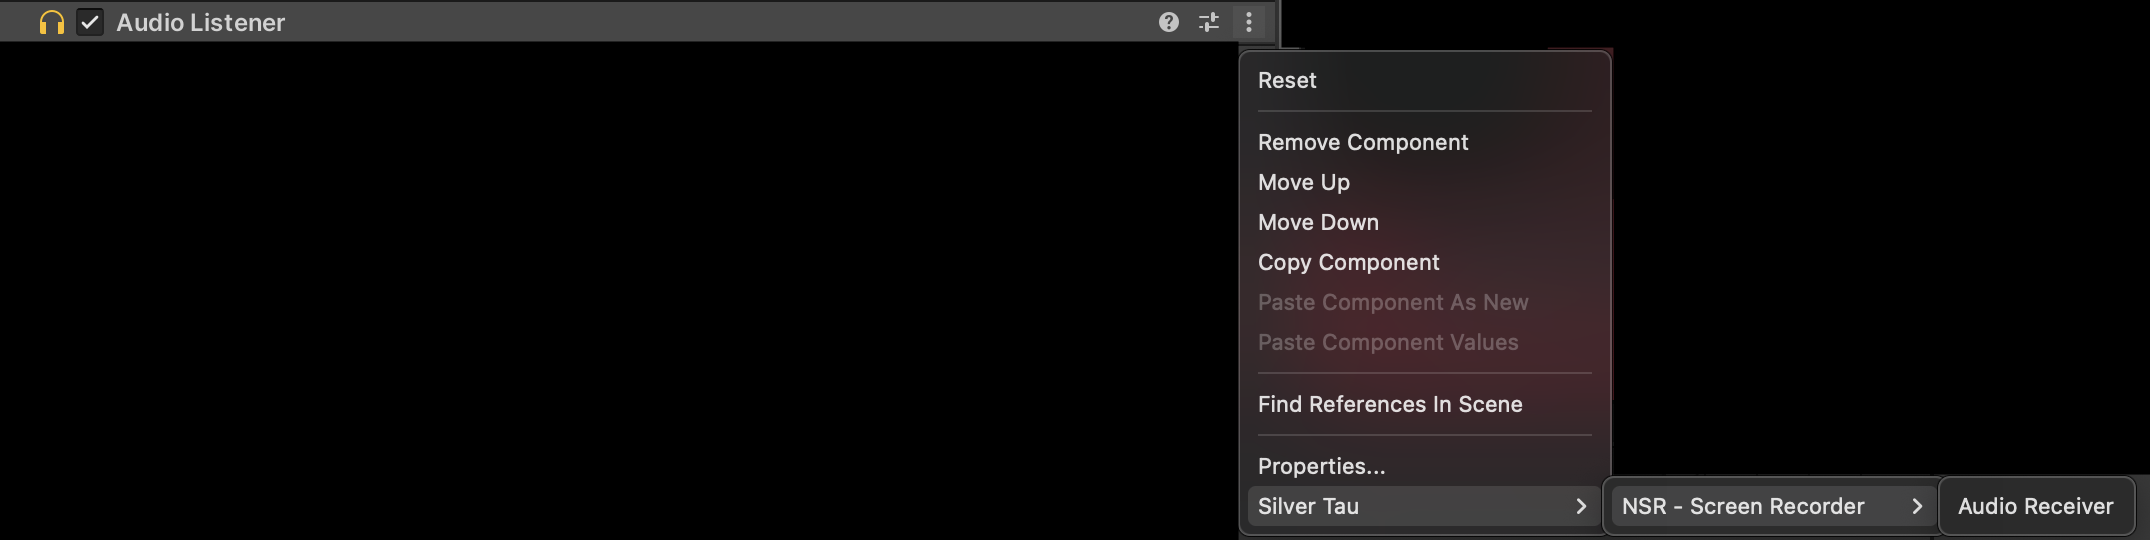
Task: Click the Audio Listener headphones icon
Action: pos(51,22)
